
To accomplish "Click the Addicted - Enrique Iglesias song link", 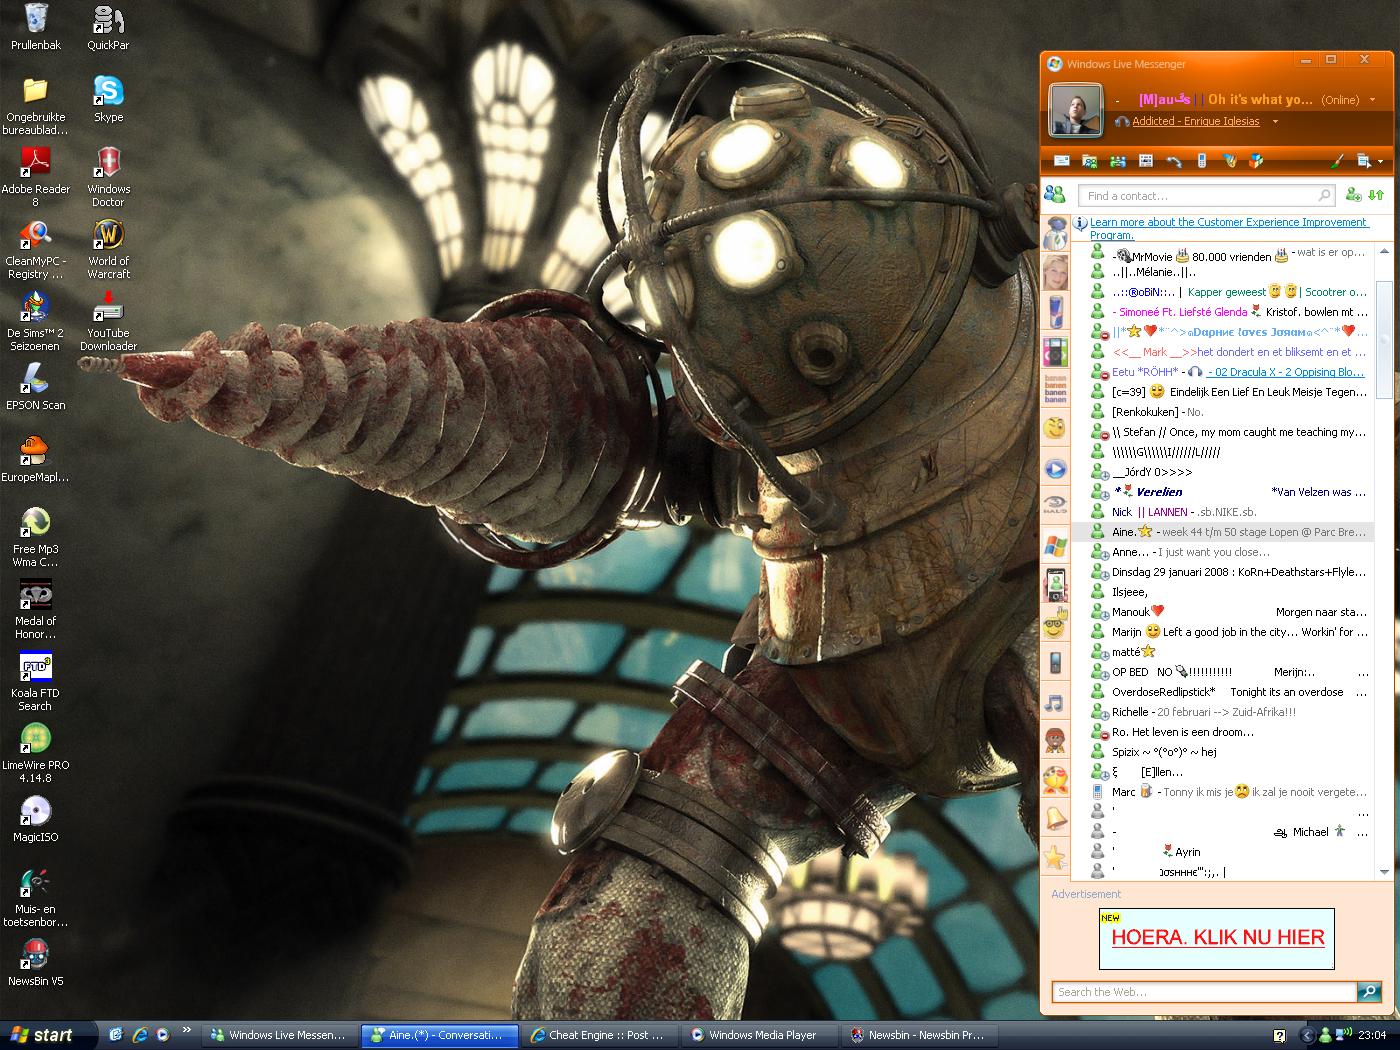I will 1195,122.
